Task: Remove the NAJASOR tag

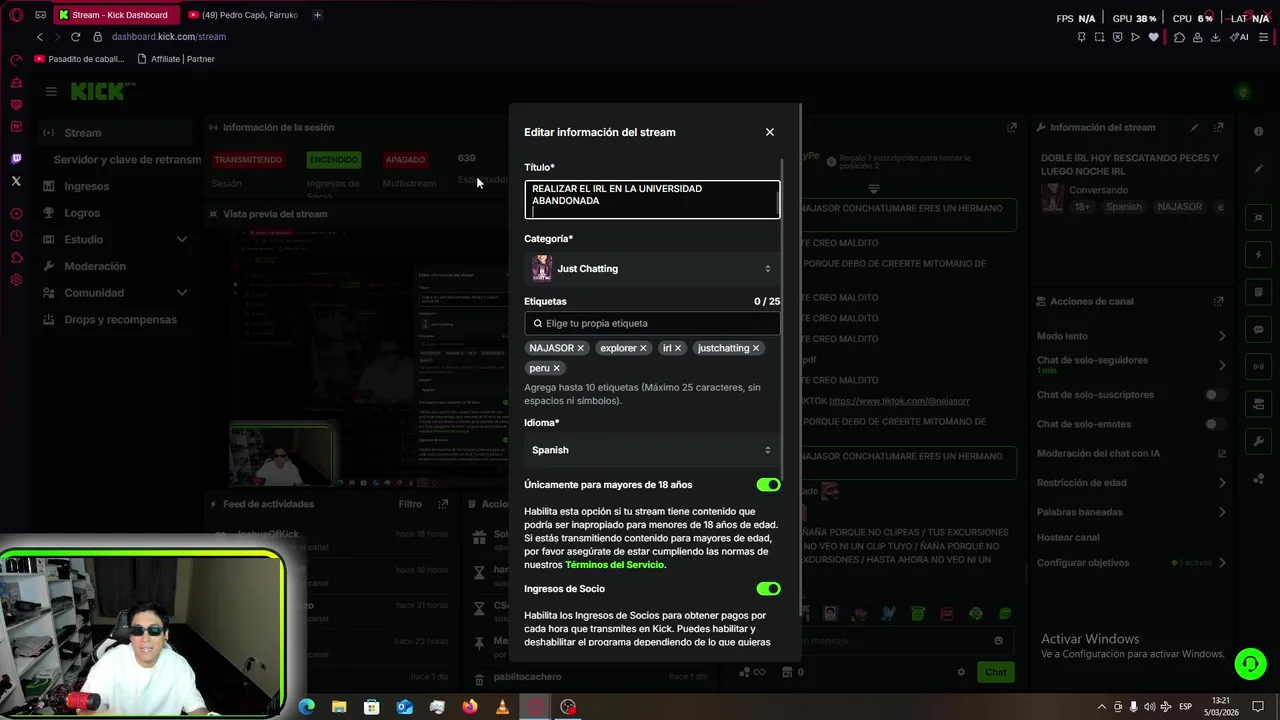Action: click(580, 348)
